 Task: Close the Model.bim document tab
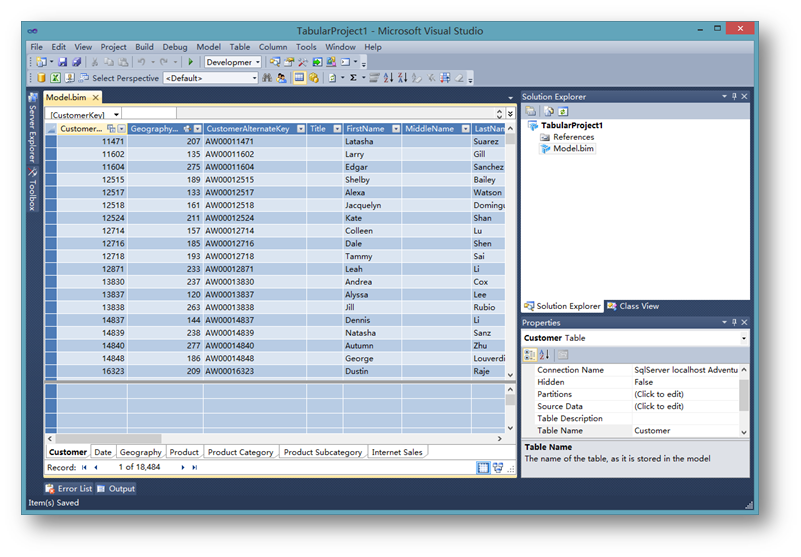(x=96, y=97)
